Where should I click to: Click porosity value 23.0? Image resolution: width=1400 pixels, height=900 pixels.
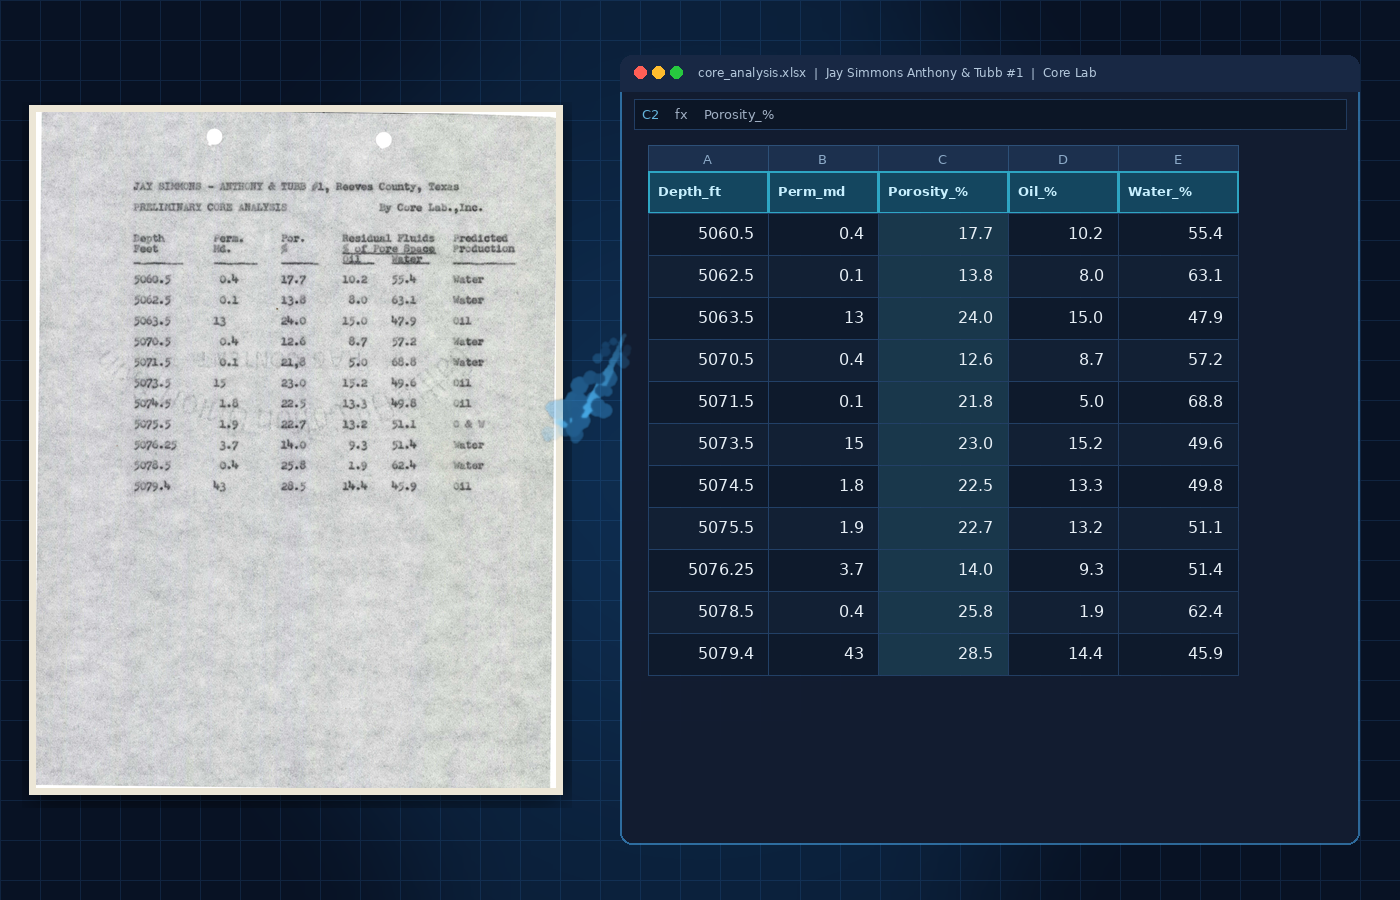(x=943, y=444)
